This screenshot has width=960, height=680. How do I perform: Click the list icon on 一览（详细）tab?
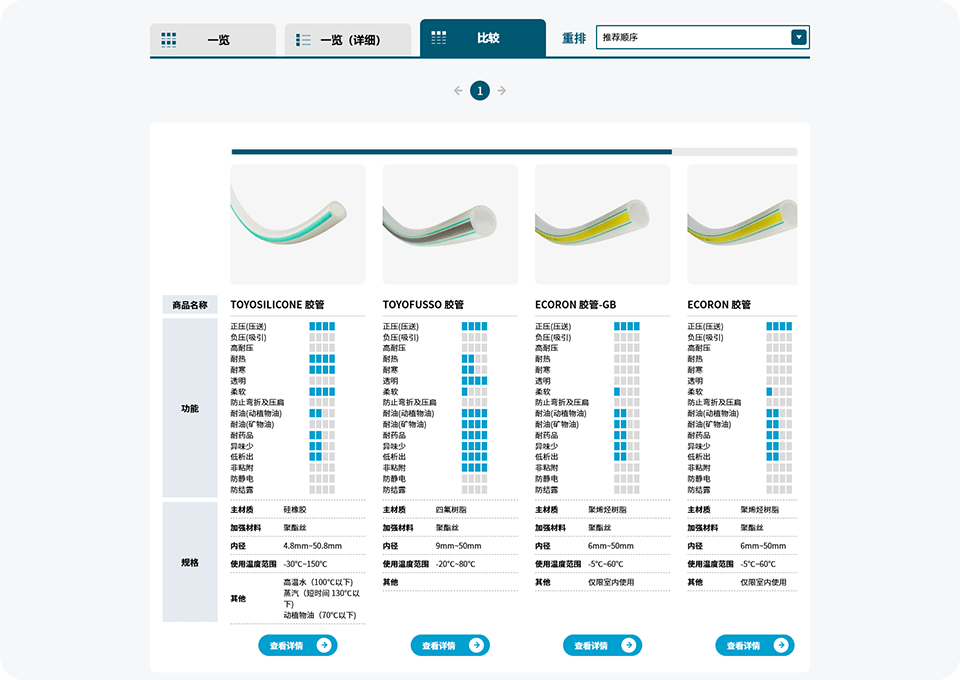pyautogui.click(x=303, y=40)
